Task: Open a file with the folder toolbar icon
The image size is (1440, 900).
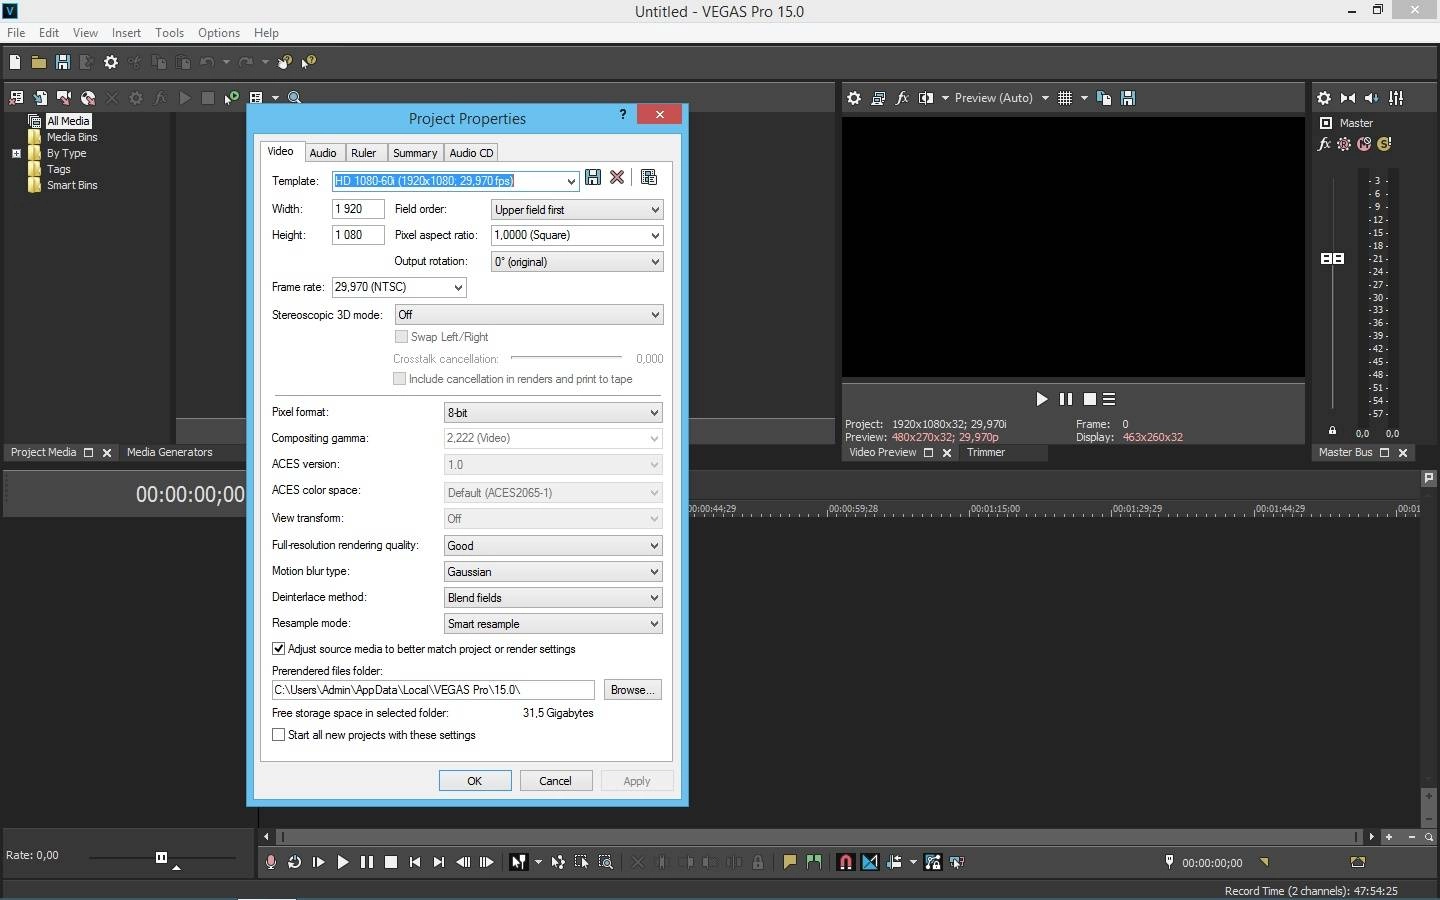Action: pos(39,62)
